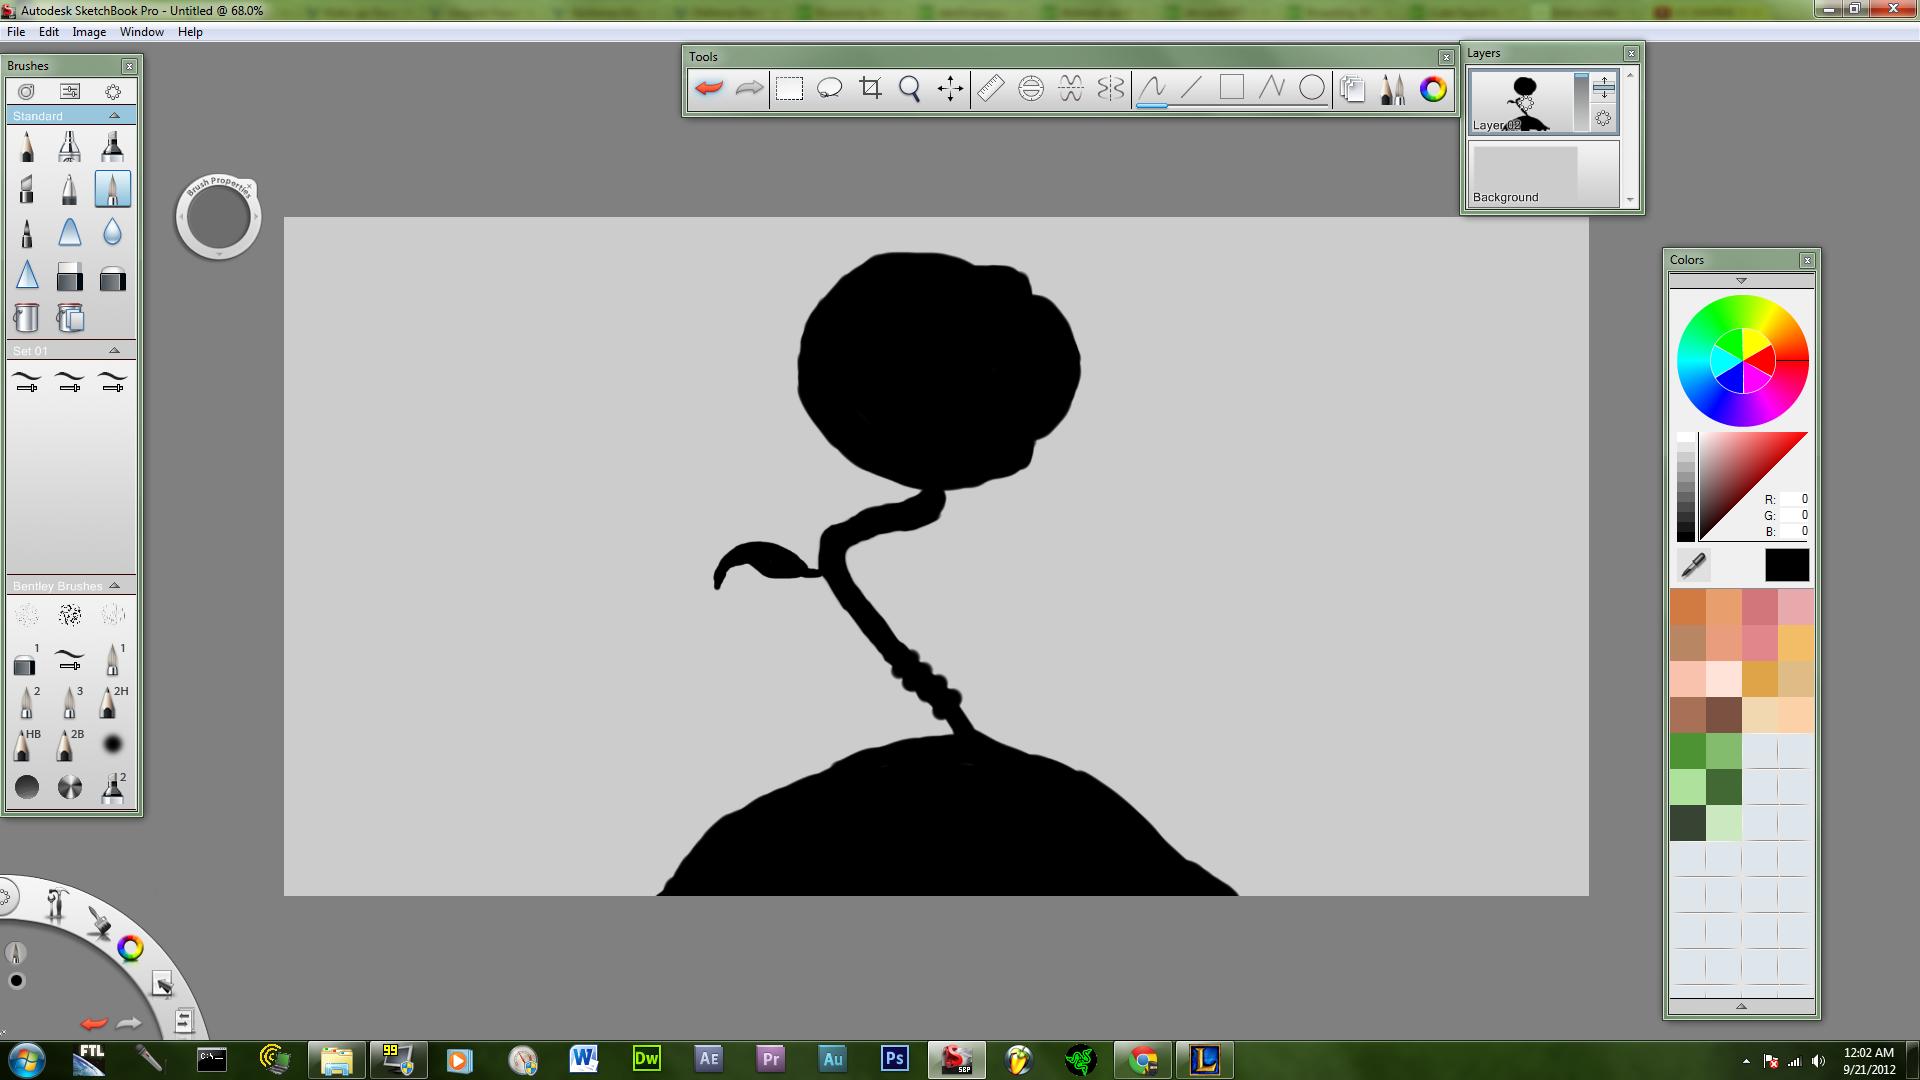Select the Airbrush in Standard set
The image size is (1920, 1080).
pyautogui.click(x=69, y=146)
